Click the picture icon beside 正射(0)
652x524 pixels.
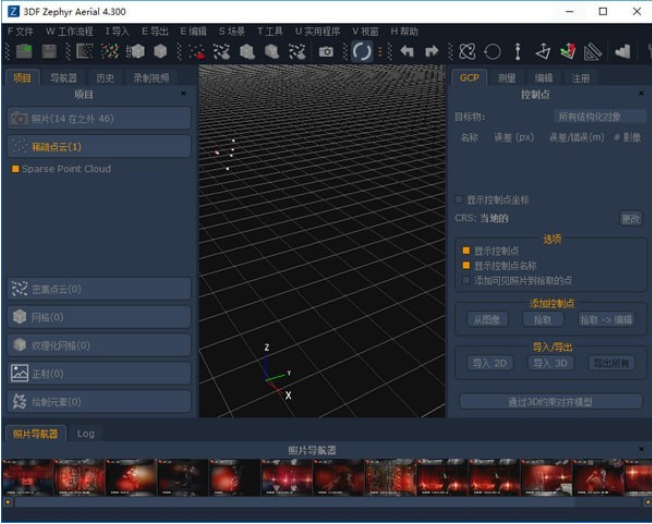[x=20, y=373]
